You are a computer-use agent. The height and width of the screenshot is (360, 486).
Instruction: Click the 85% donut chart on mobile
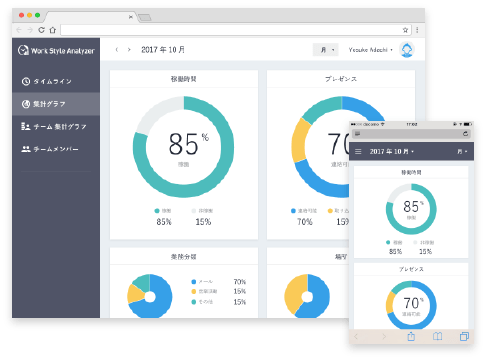[x=411, y=209]
